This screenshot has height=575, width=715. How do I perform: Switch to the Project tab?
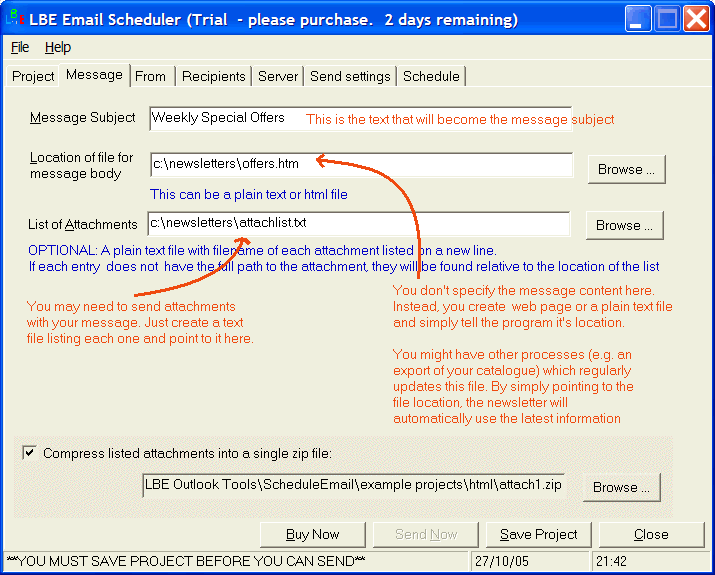33,76
